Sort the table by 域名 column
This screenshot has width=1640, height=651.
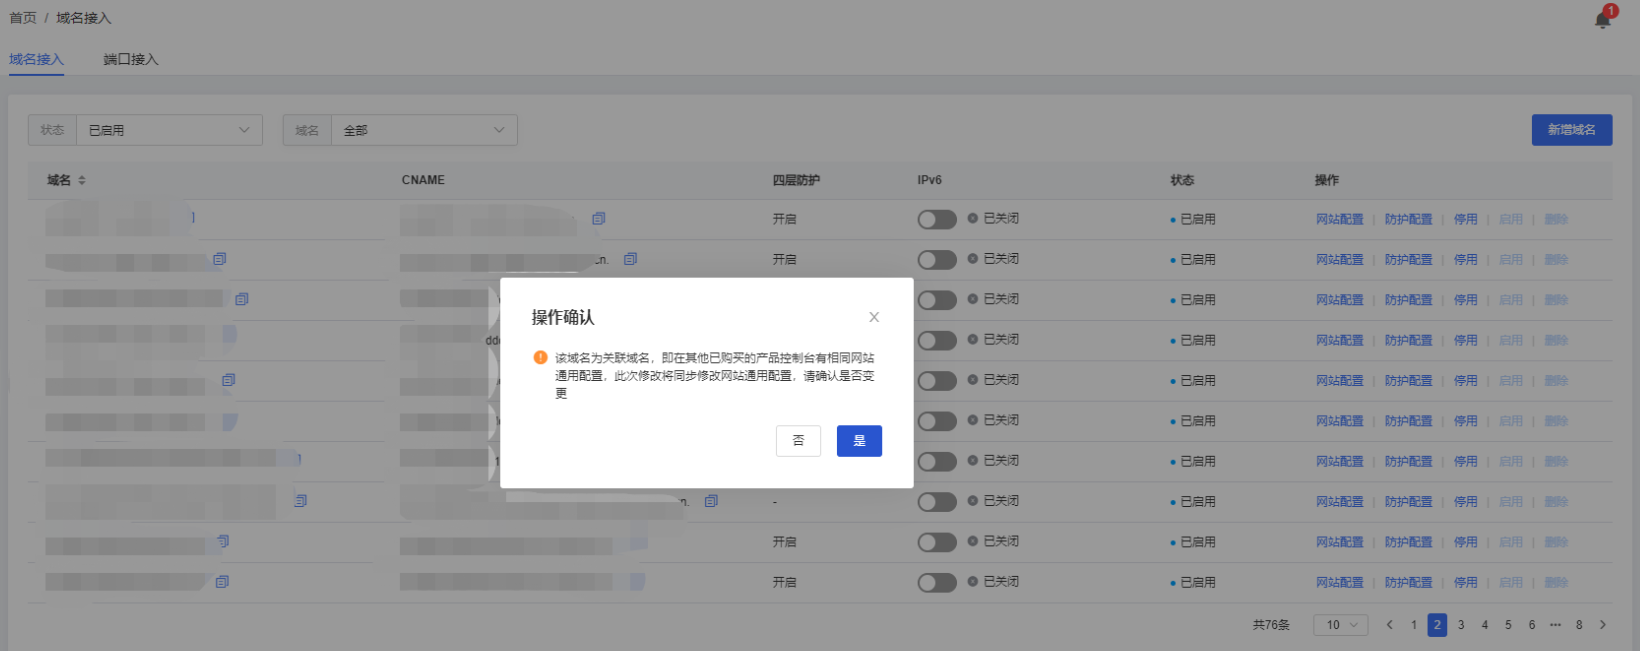click(x=82, y=180)
